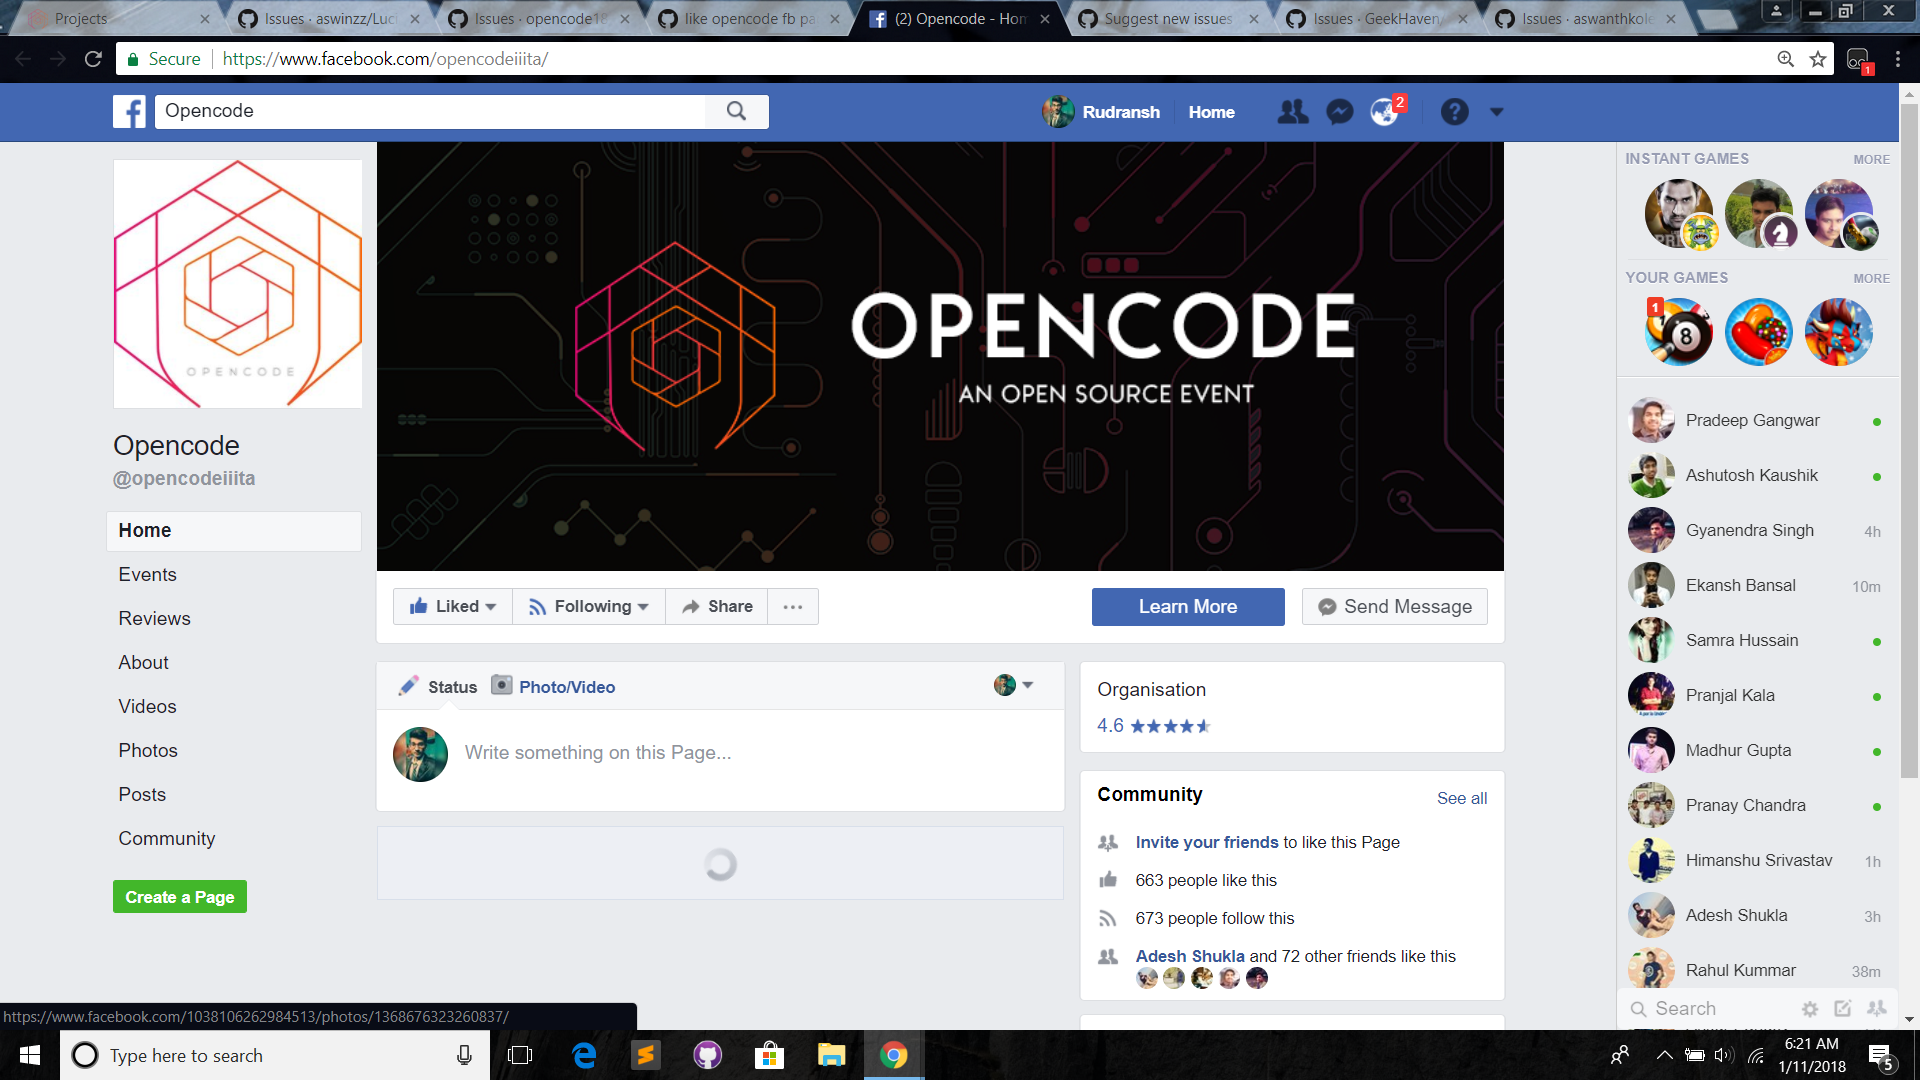This screenshot has width=1920, height=1080.
Task: Open more options via the ellipsis button
Action: [x=793, y=606]
